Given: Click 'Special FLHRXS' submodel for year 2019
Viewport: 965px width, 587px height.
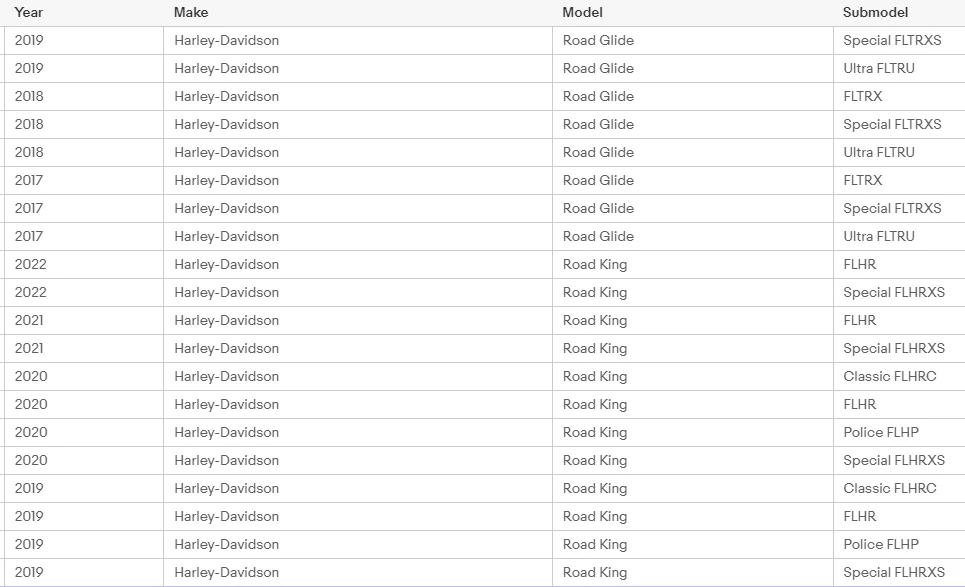Looking at the screenshot, I should coord(894,572).
